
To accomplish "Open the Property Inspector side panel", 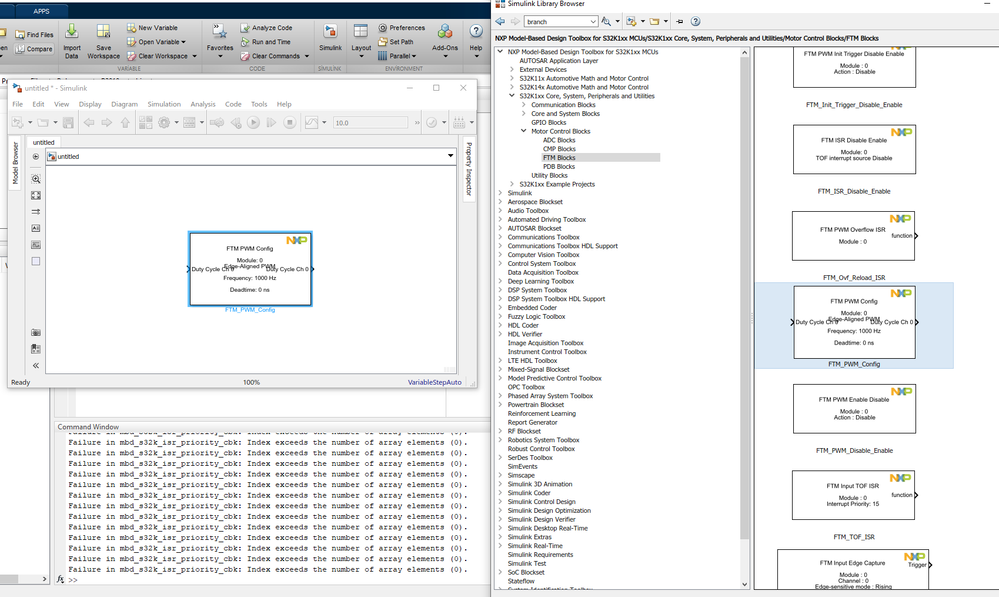I will [469, 169].
